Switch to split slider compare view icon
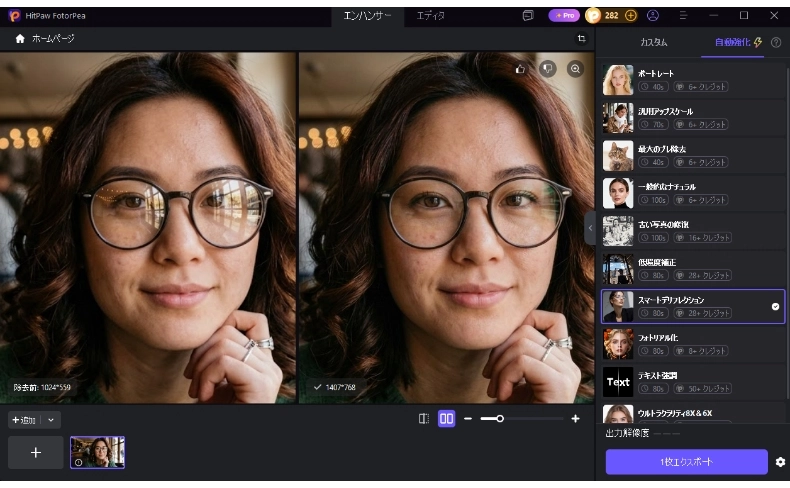 (x=424, y=419)
